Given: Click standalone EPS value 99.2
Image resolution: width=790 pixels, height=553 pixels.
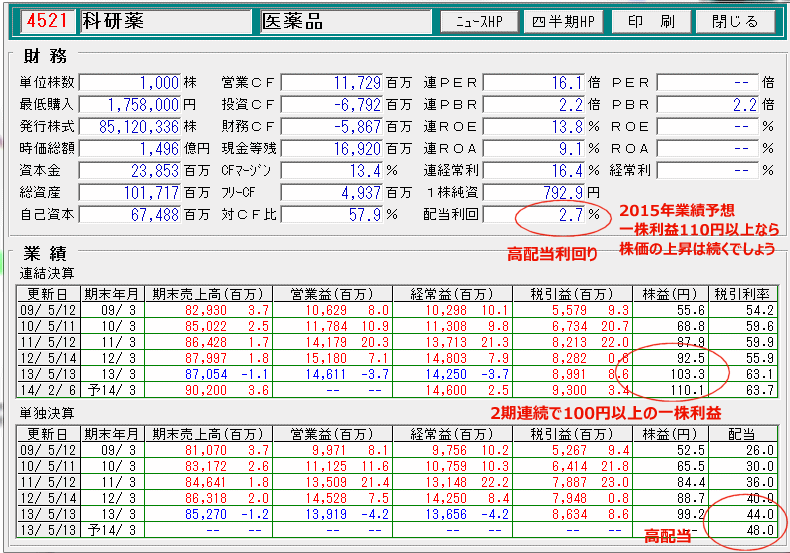Looking at the screenshot, I should [x=691, y=514].
